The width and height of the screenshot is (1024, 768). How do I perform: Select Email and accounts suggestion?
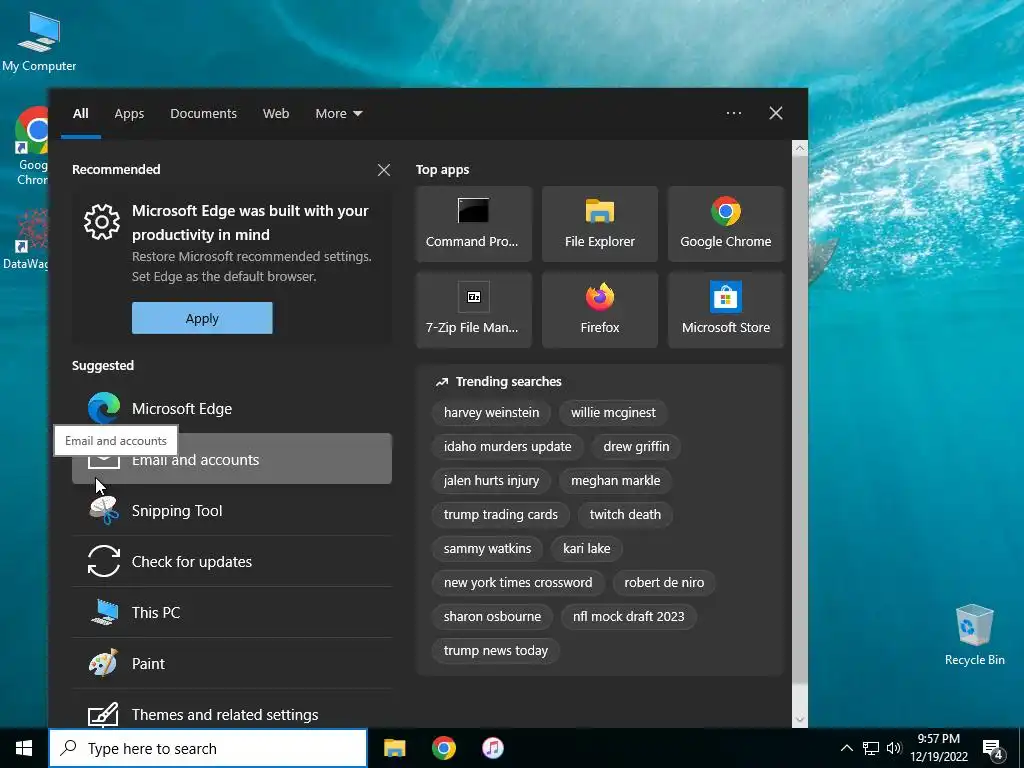pyautogui.click(x=232, y=459)
